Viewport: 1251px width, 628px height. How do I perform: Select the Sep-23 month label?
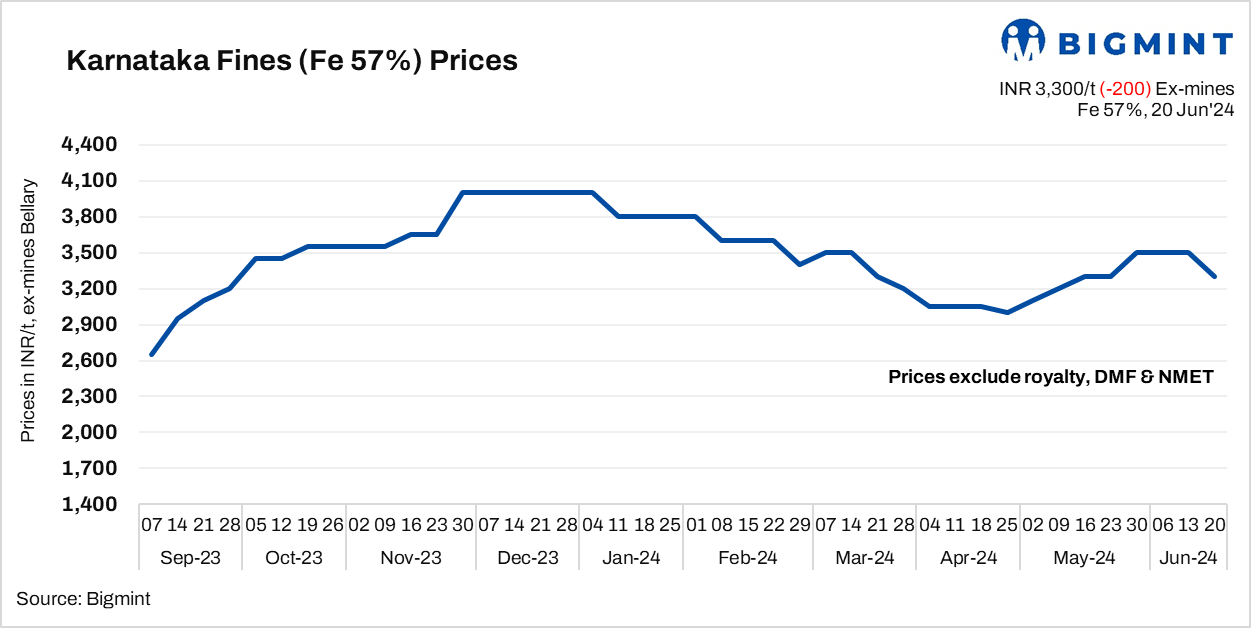[191, 558]
